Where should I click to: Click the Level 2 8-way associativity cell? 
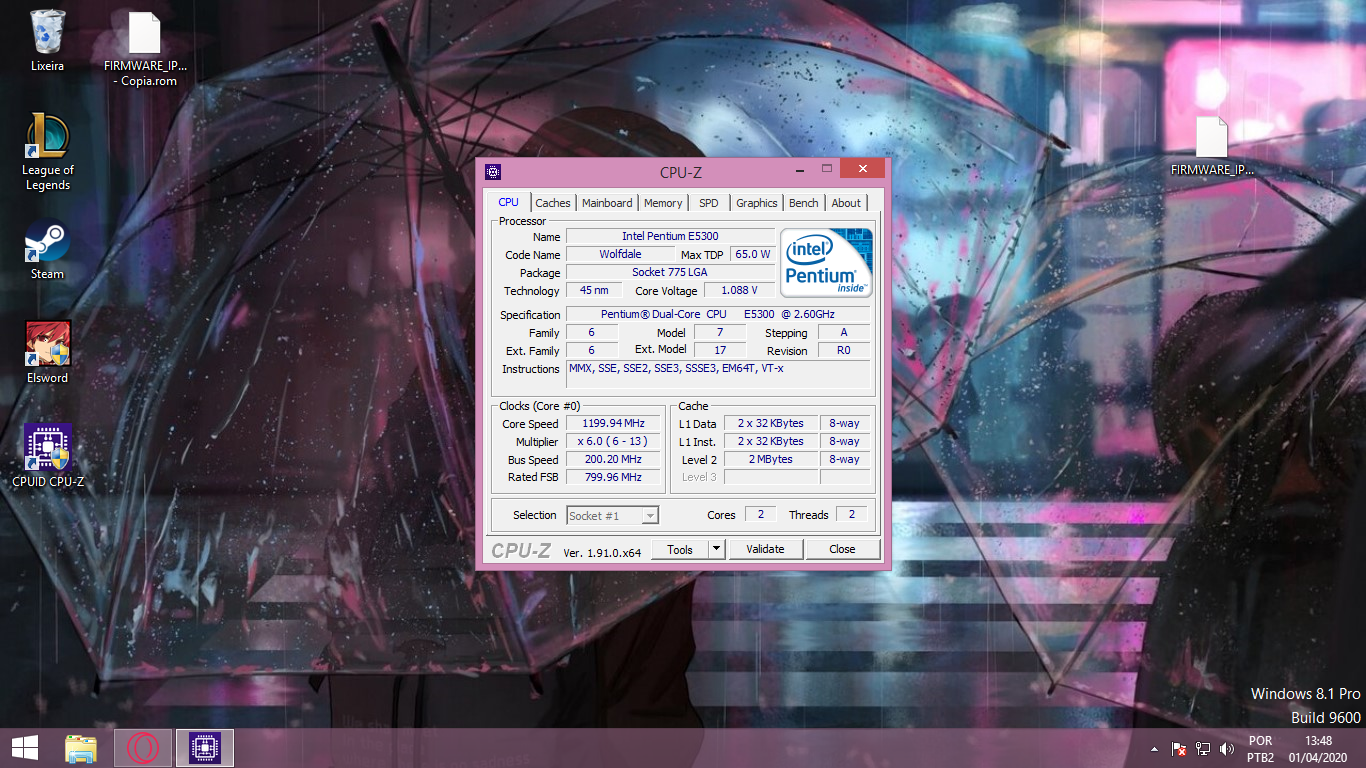844,460
